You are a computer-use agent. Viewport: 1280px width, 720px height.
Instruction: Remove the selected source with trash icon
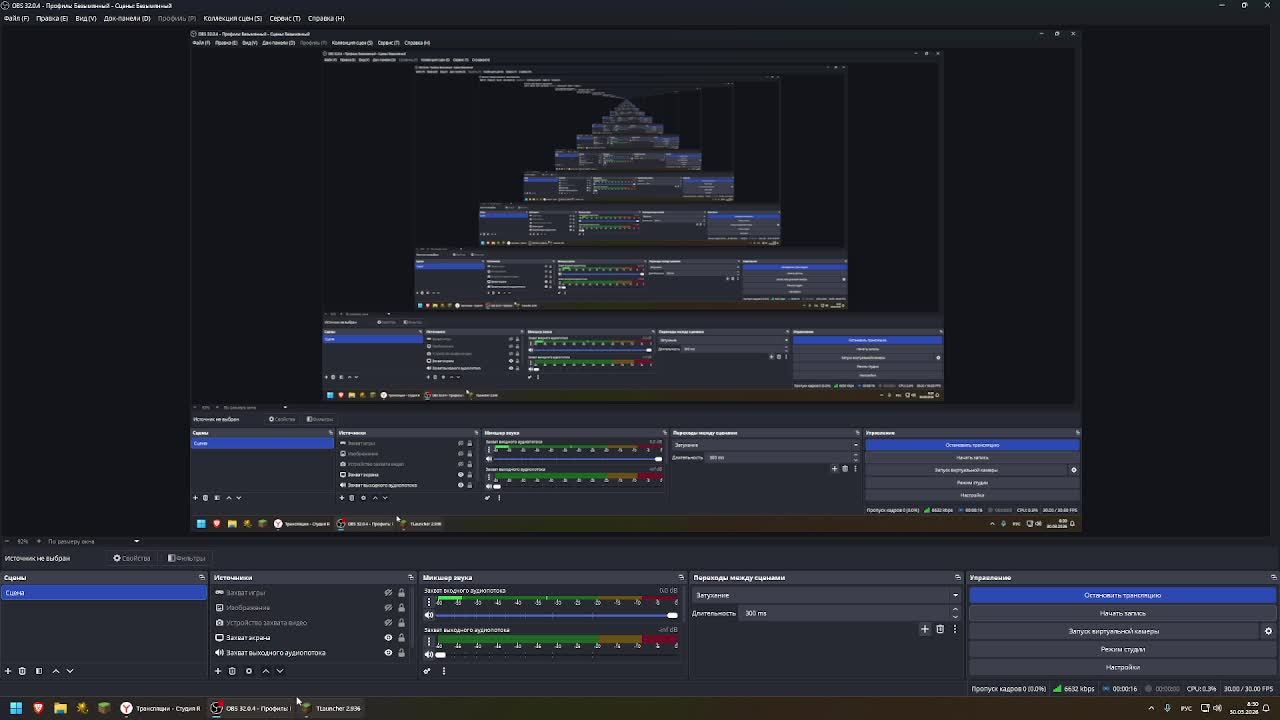(x=232, y=671)
